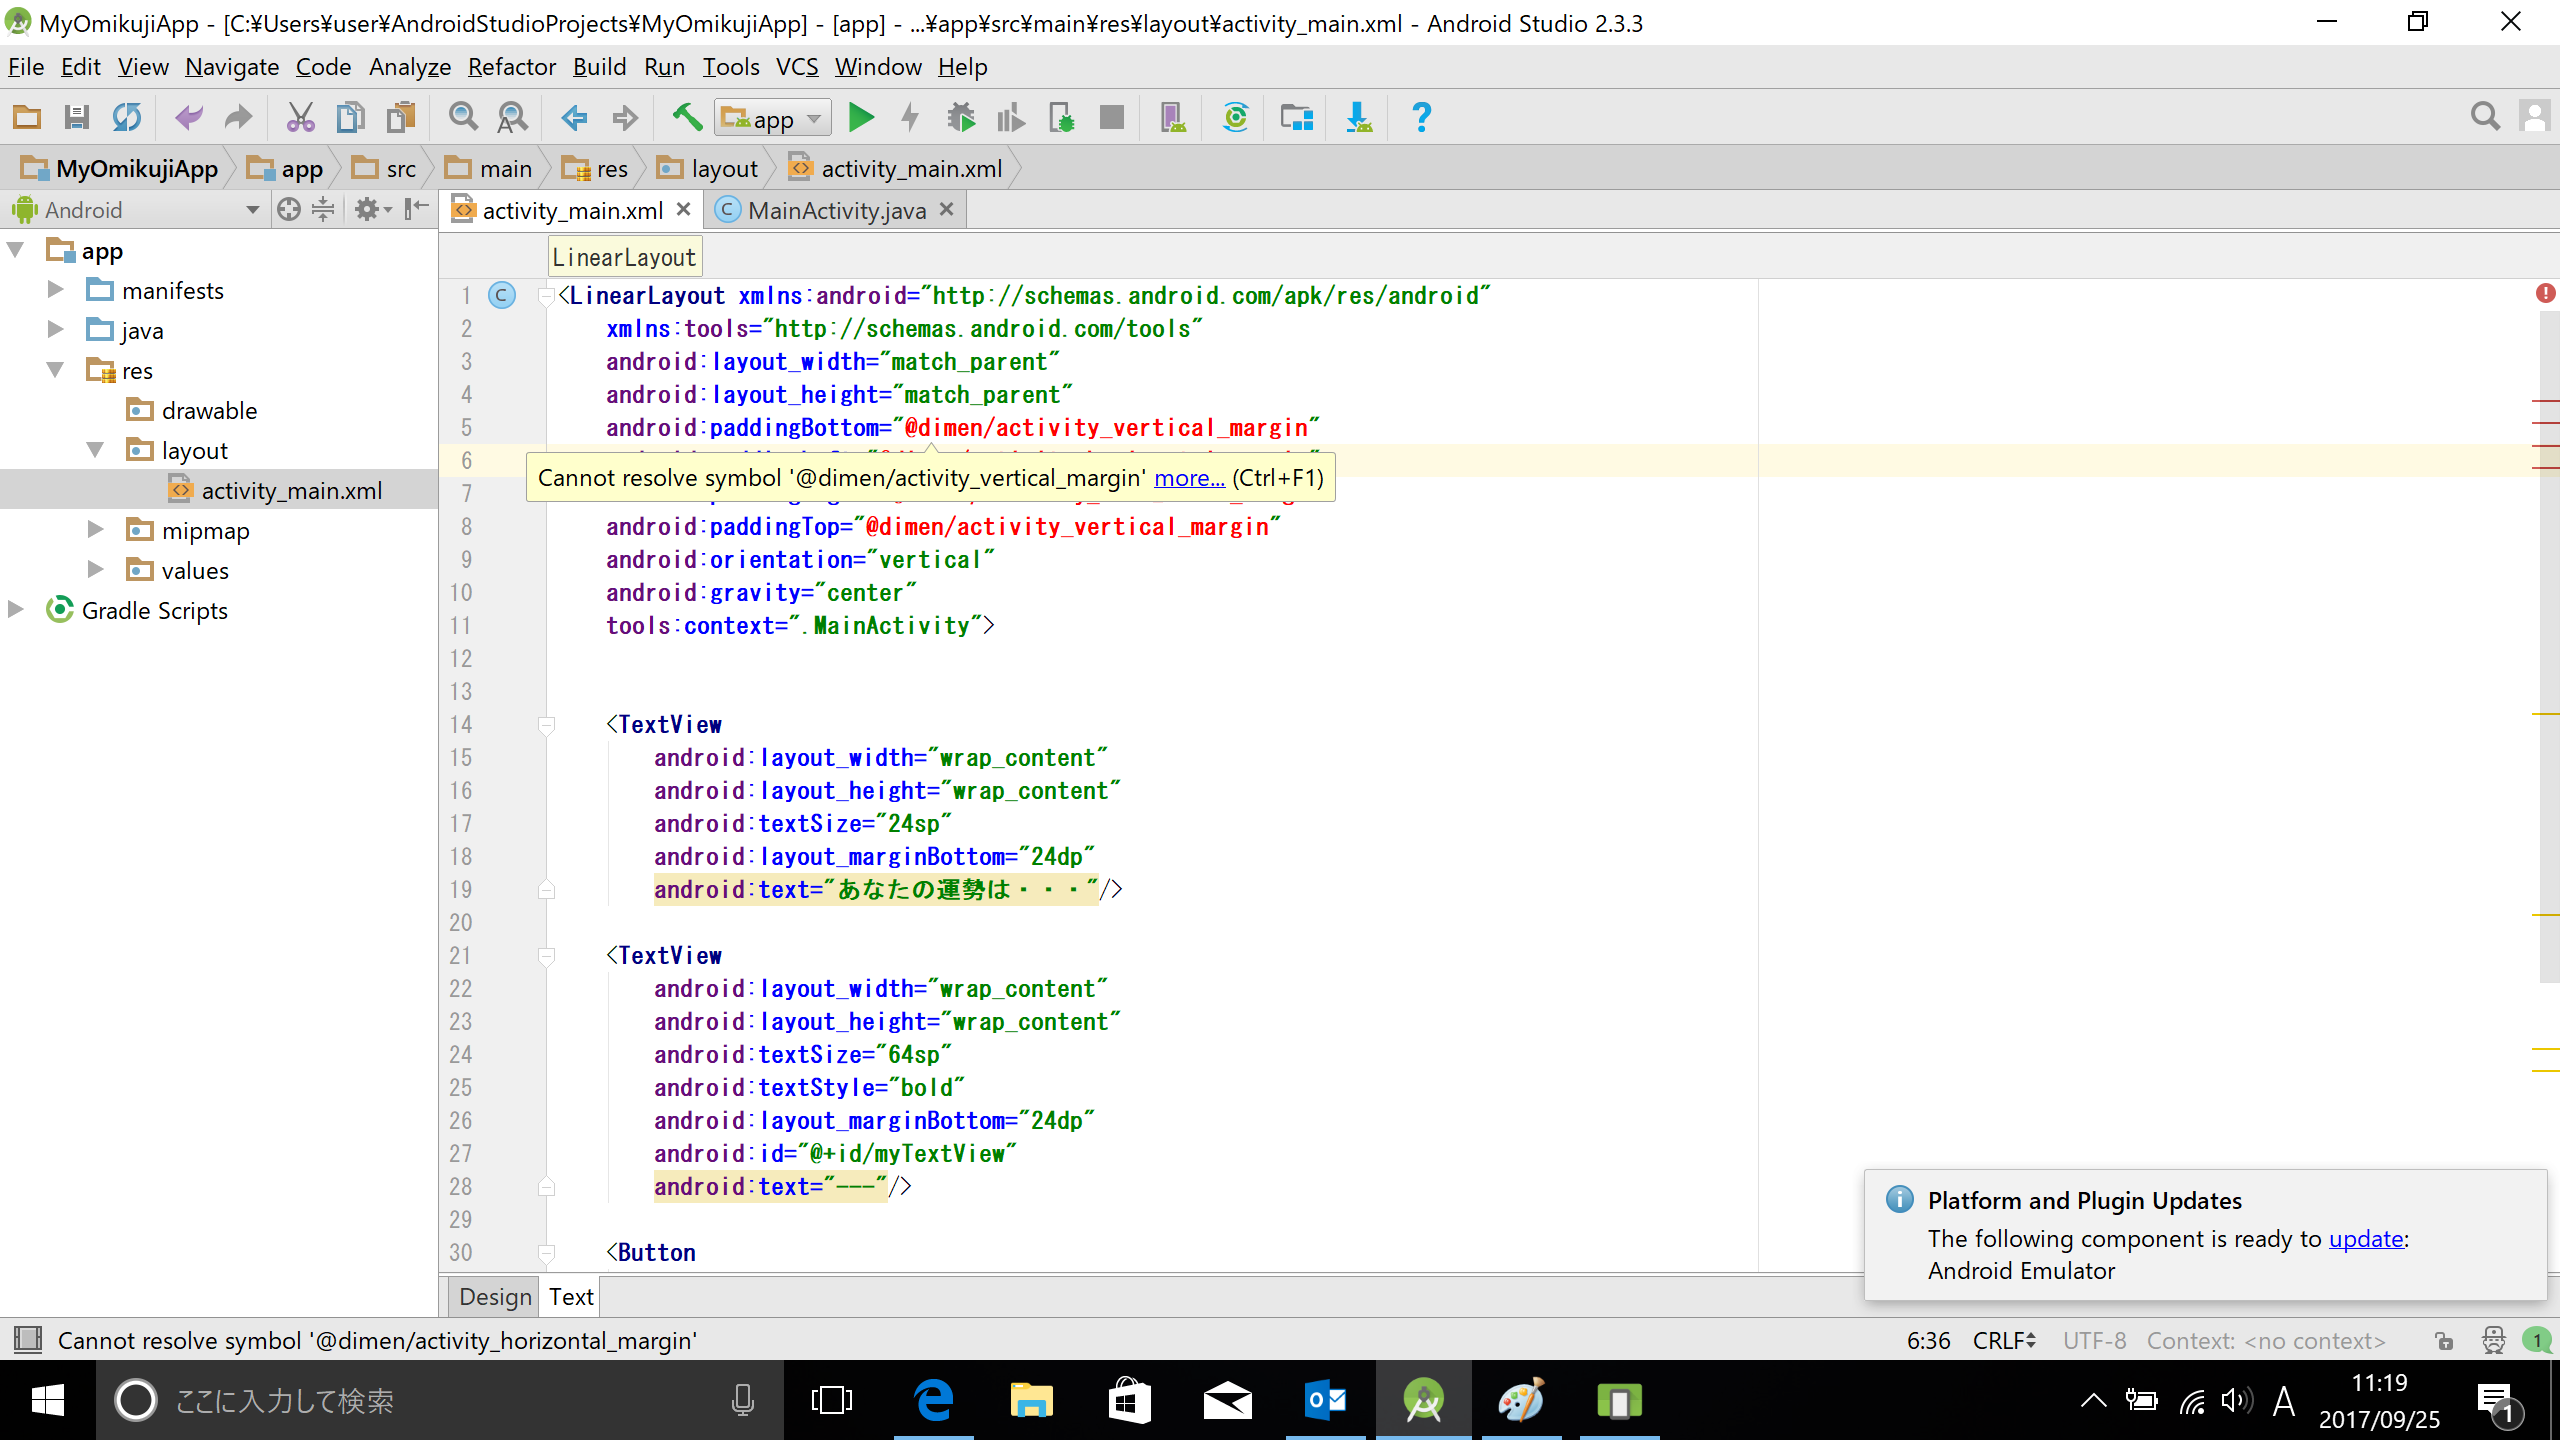Open the Refactor menu
Screen dimensions: 2560x1440
[511, 67]
